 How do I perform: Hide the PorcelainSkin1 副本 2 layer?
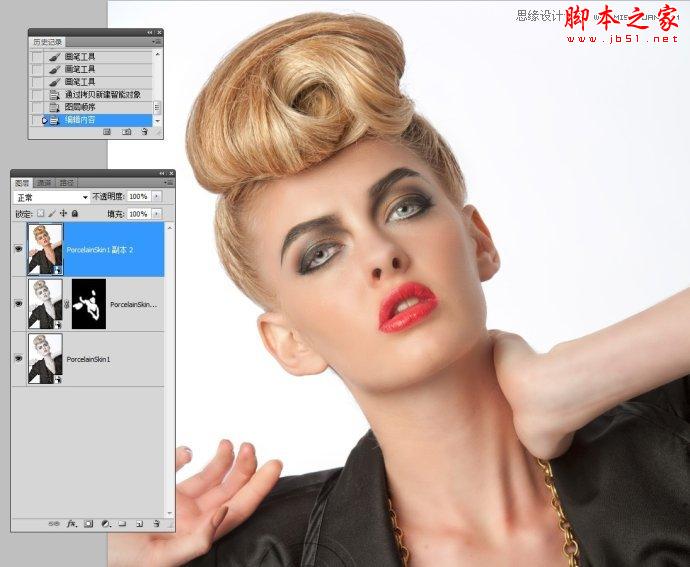(18, 249)
